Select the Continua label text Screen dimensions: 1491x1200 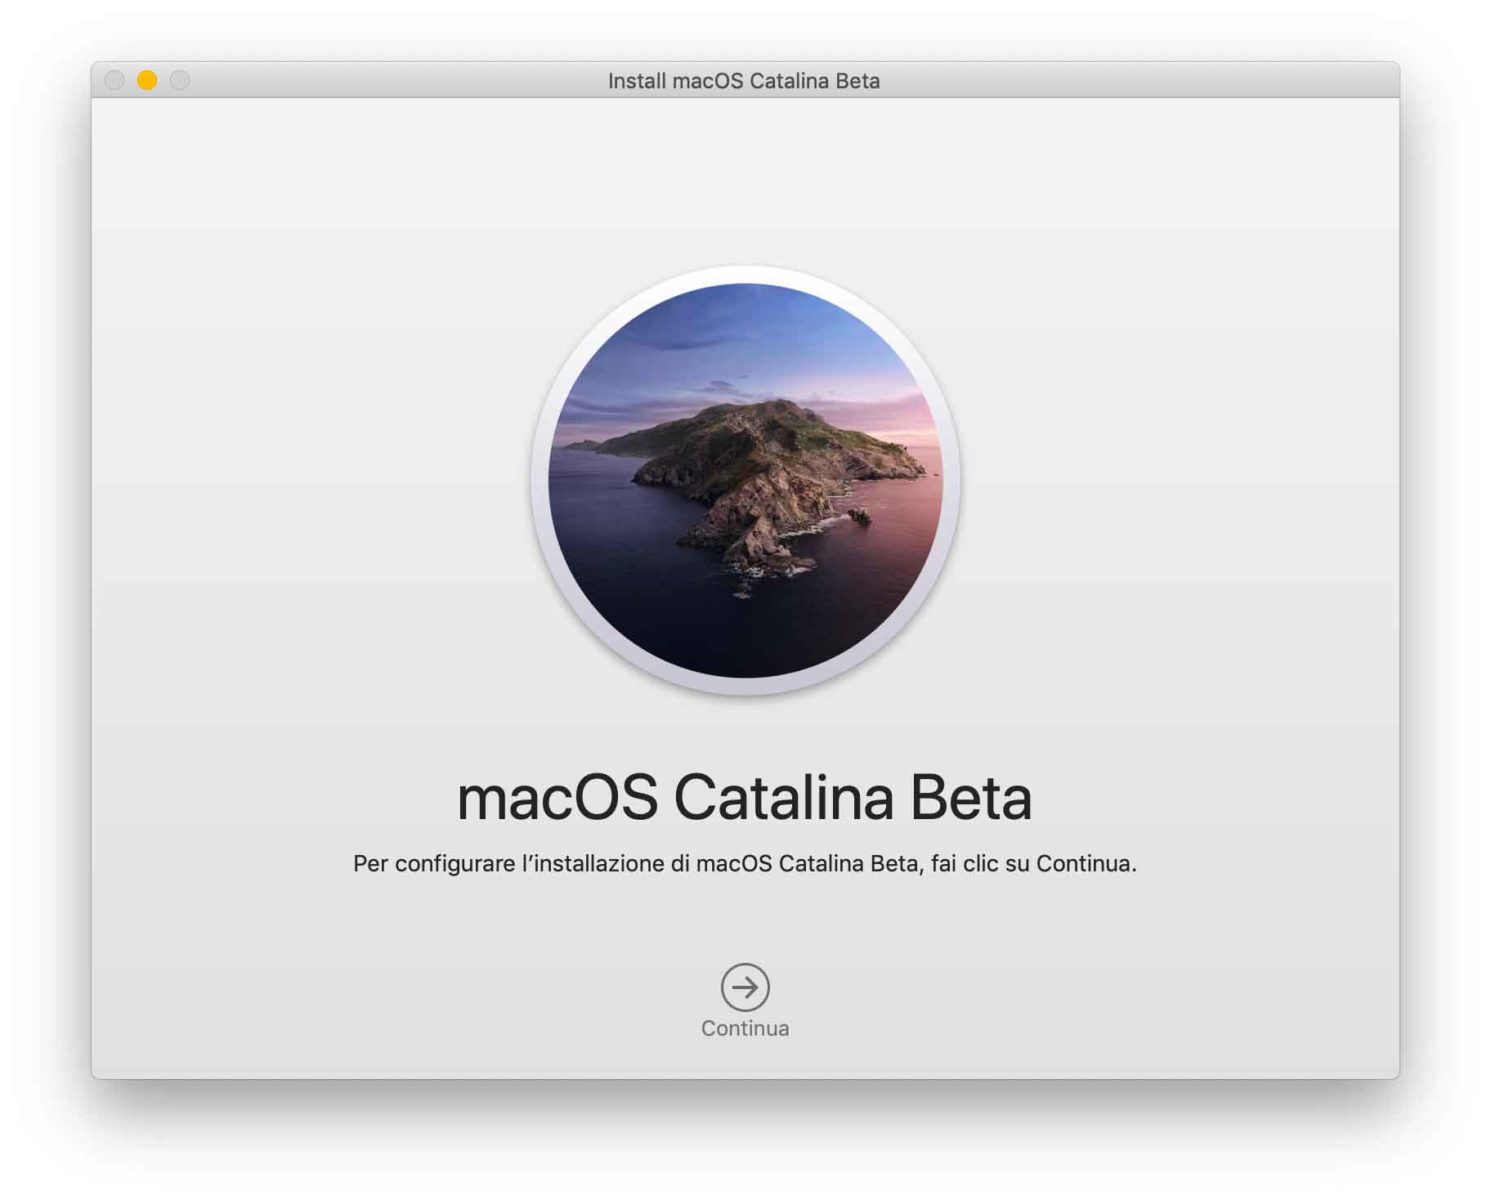[x=744, y=1026]
